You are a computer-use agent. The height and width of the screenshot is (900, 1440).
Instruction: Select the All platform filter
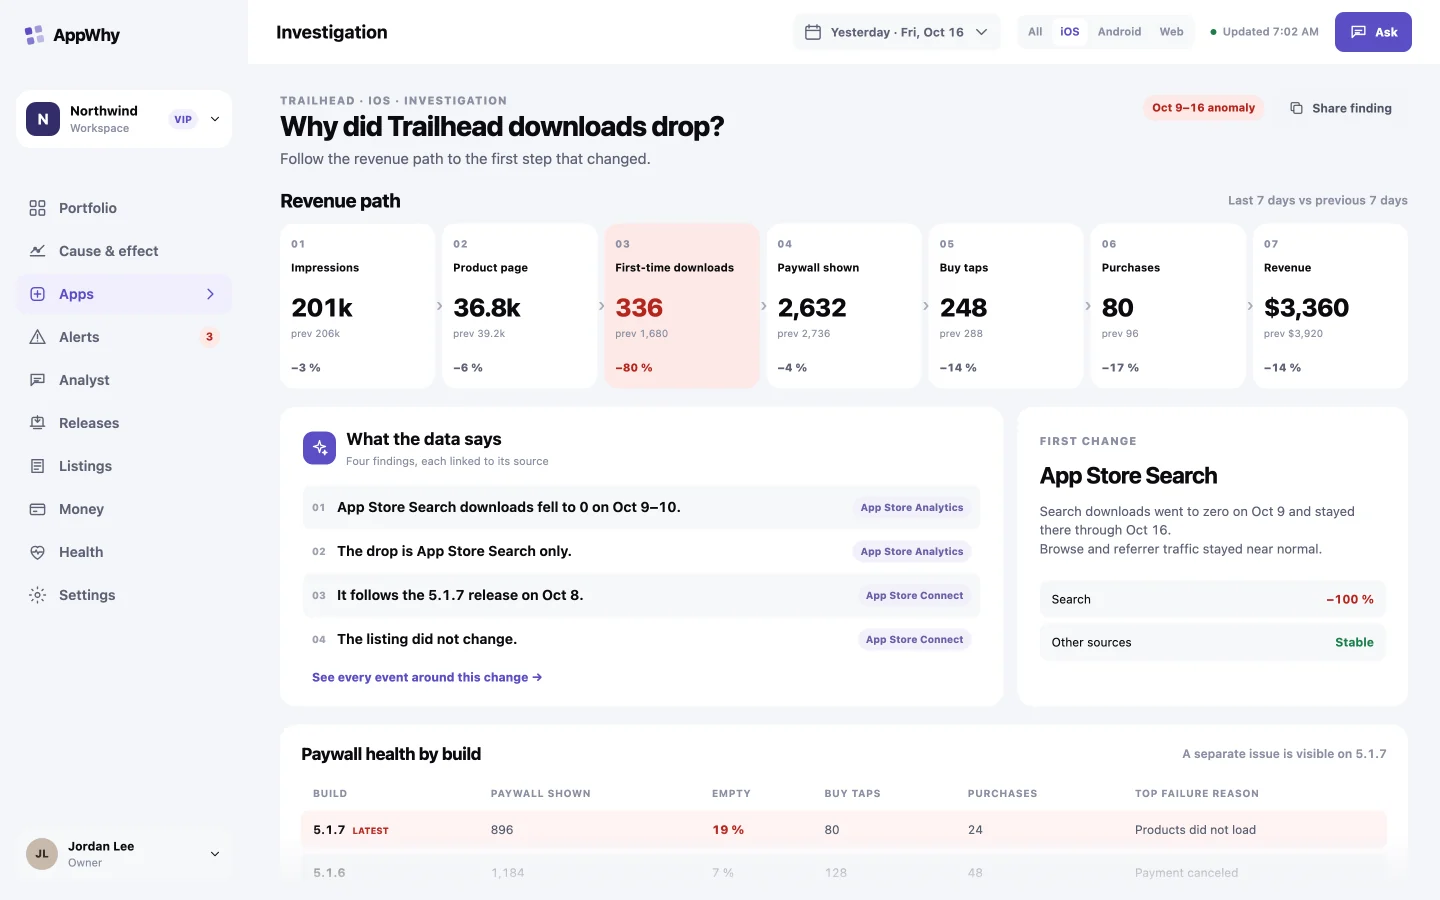[x=1035, y=32]
